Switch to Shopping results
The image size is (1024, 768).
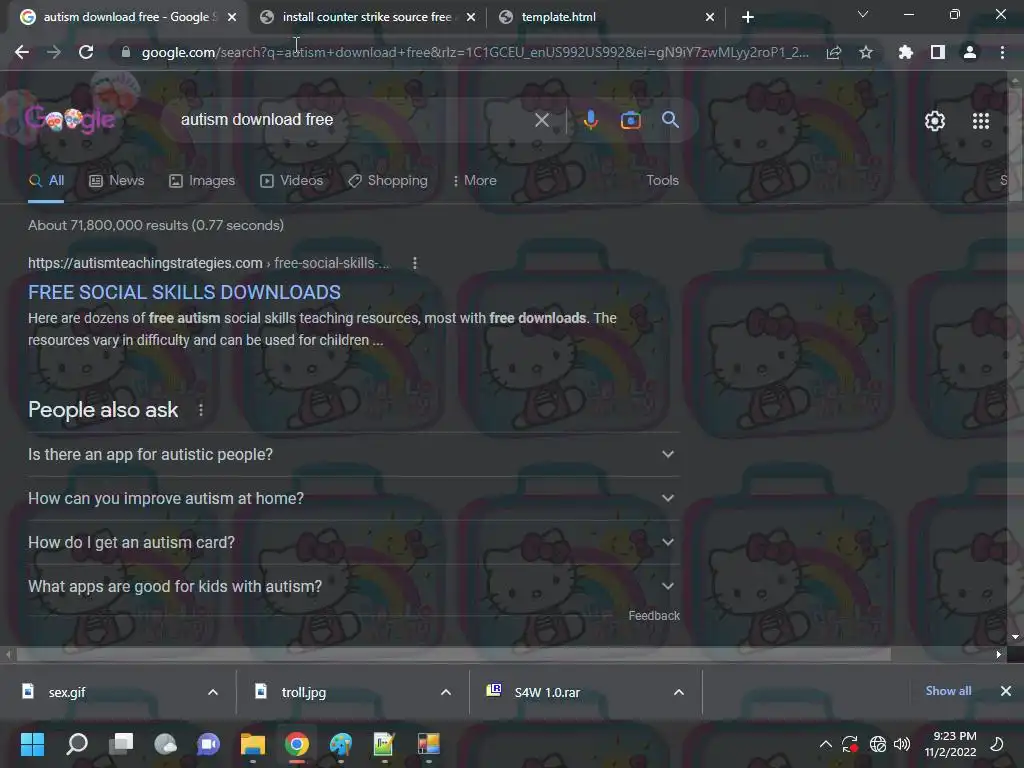388,181
